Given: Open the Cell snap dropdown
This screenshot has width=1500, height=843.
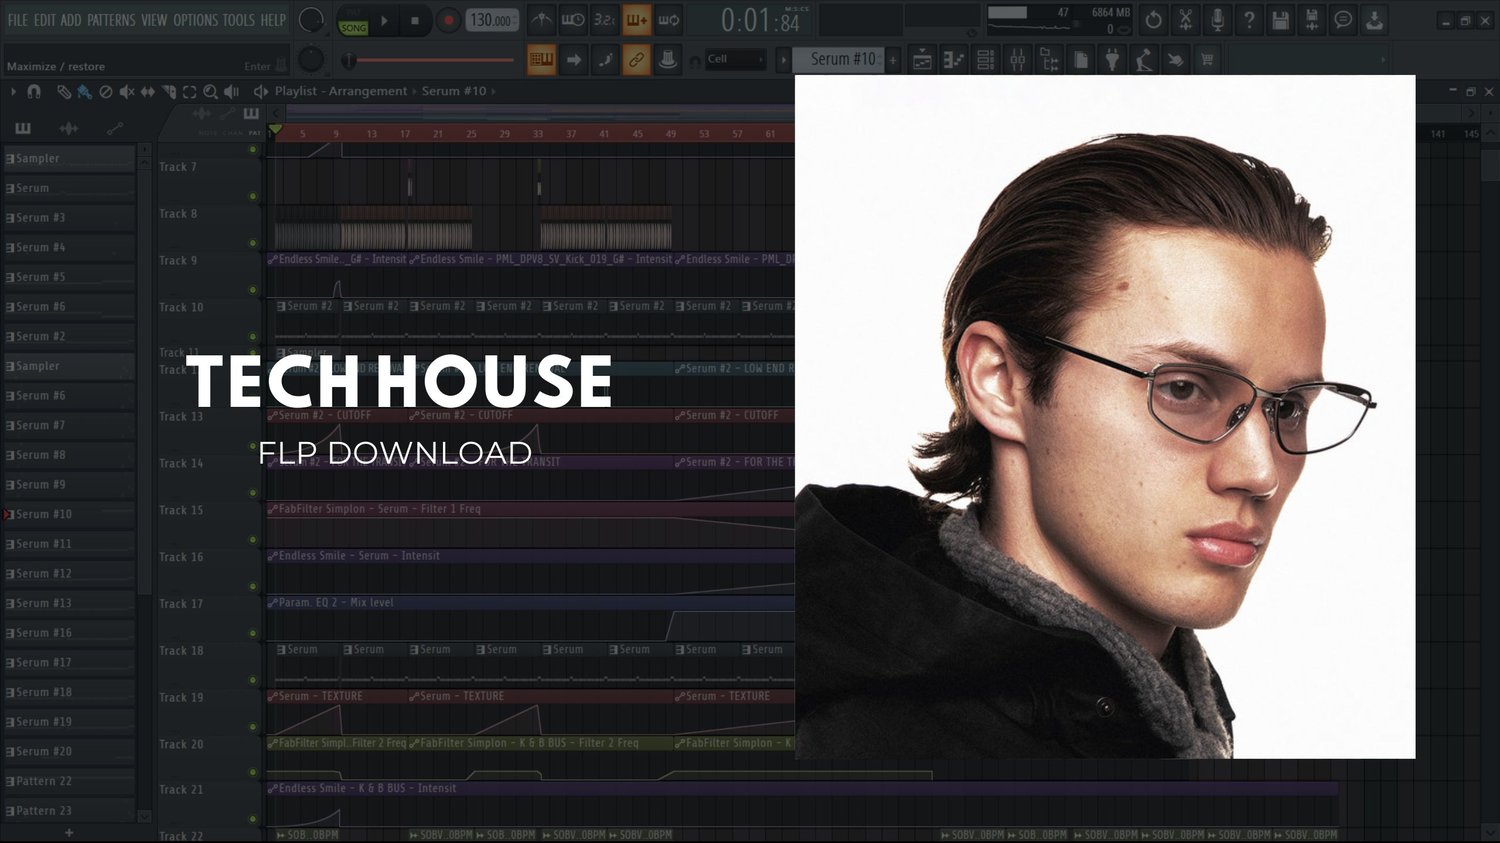Looking at the screenshot, I should [x=734, y=60].
